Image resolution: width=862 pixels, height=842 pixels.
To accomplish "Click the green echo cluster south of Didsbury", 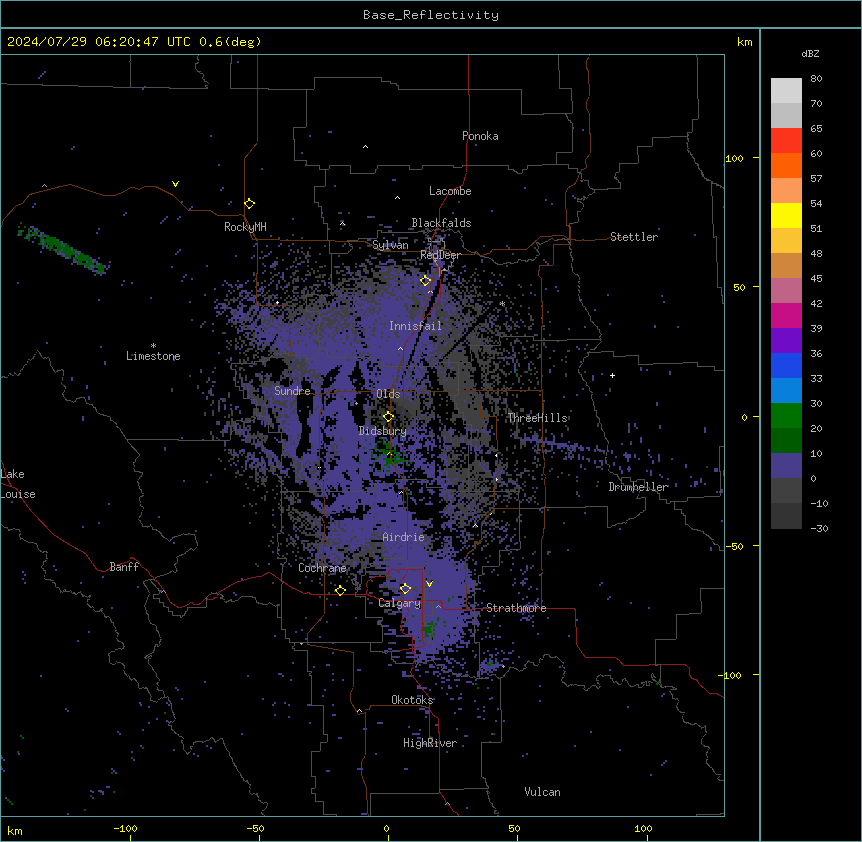I will click(387, 455).
